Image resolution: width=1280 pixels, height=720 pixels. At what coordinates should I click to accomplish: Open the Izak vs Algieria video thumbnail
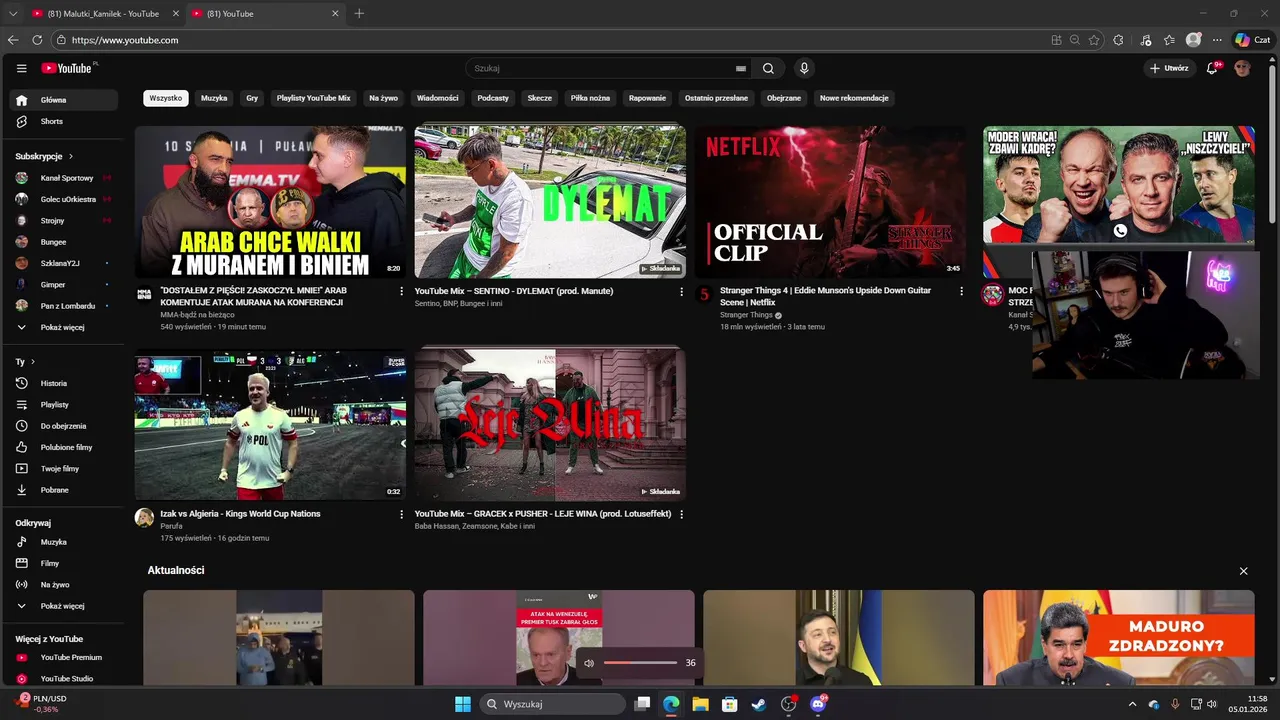tap(270, 423)
